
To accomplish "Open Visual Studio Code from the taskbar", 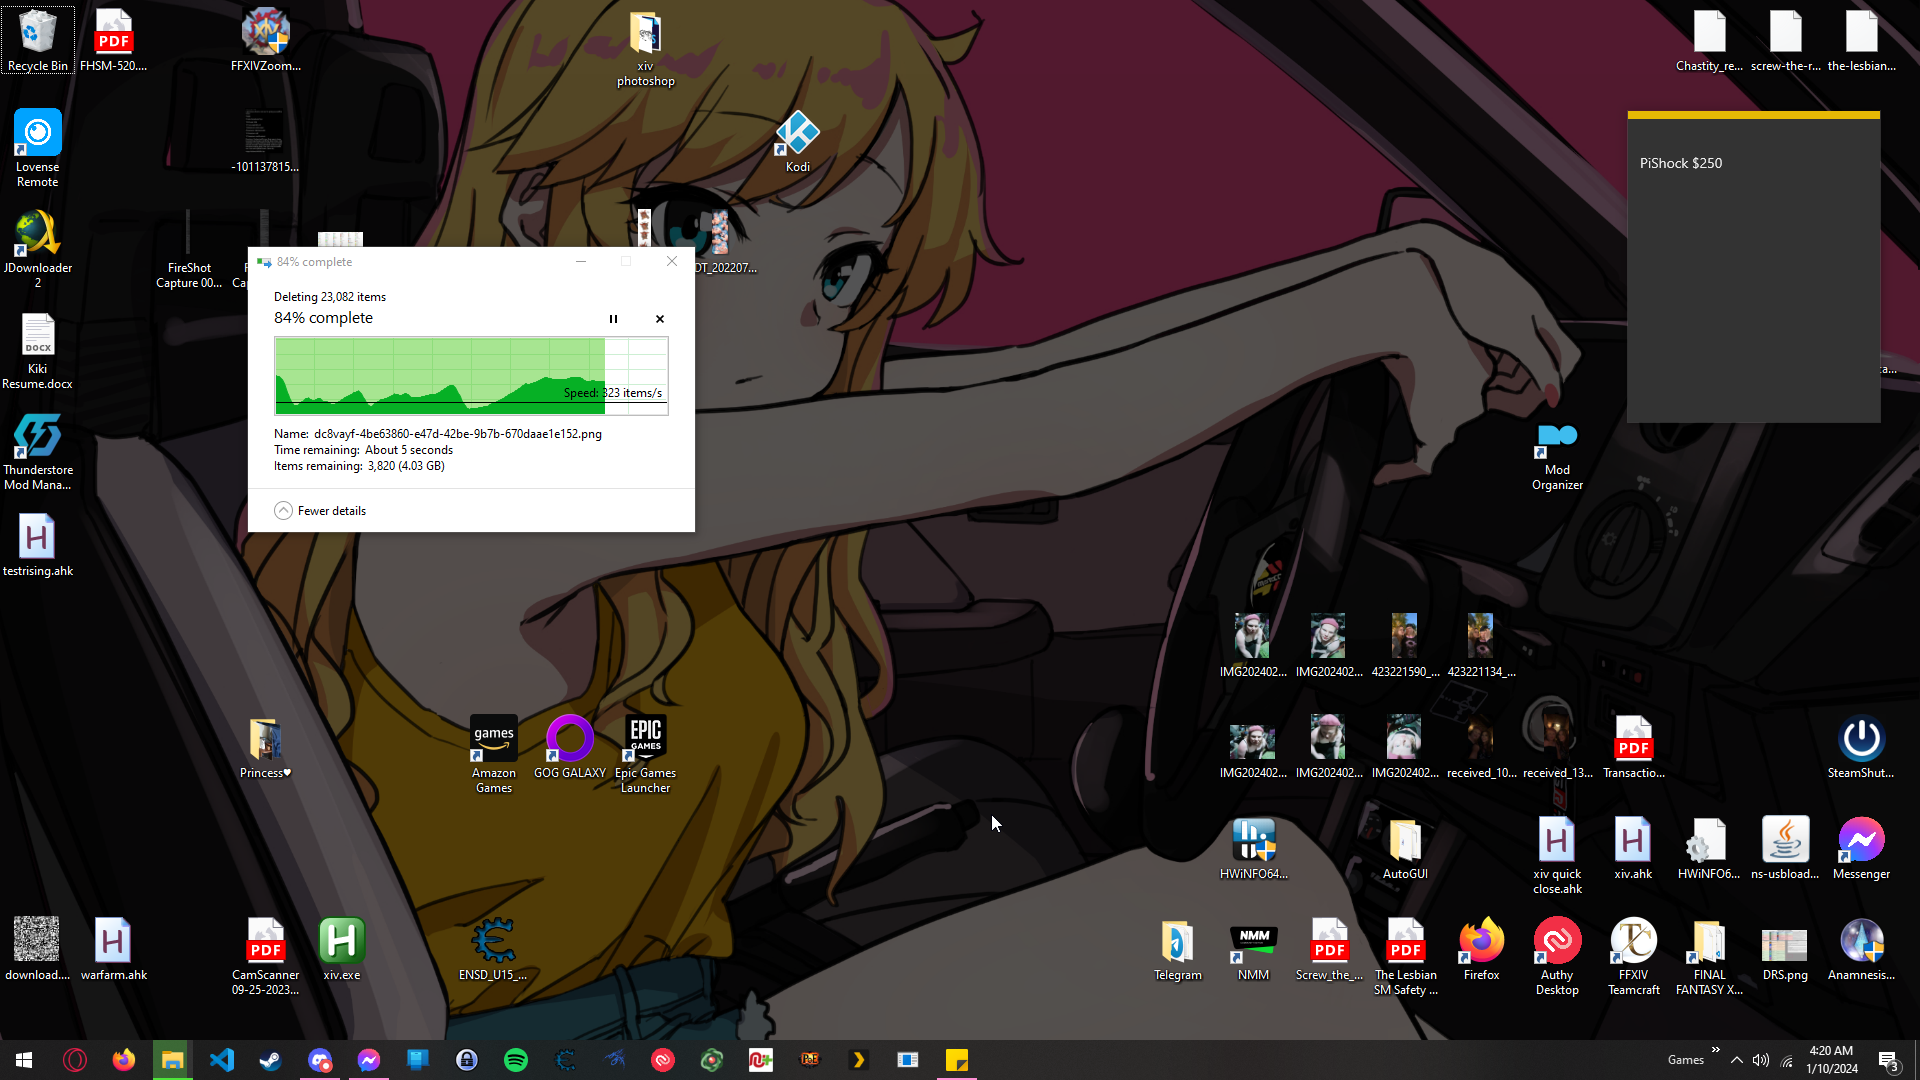I will (221, 1060).
